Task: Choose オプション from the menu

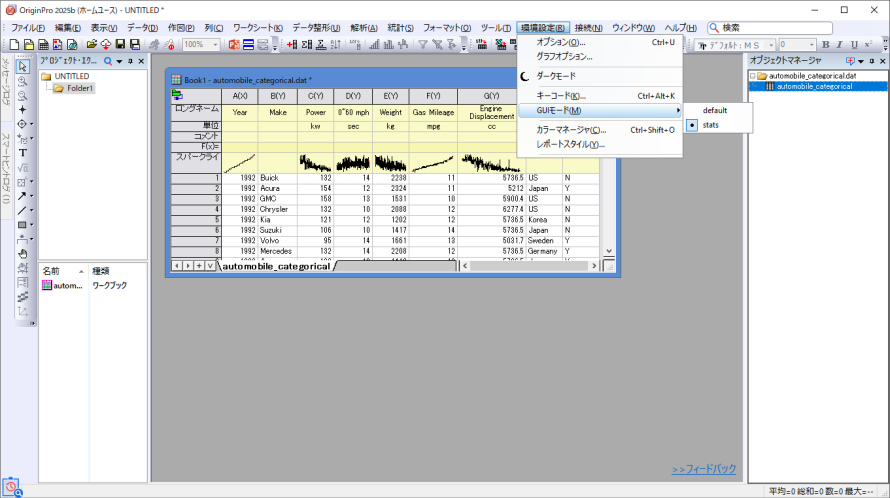Action: [x=599, y=42]
